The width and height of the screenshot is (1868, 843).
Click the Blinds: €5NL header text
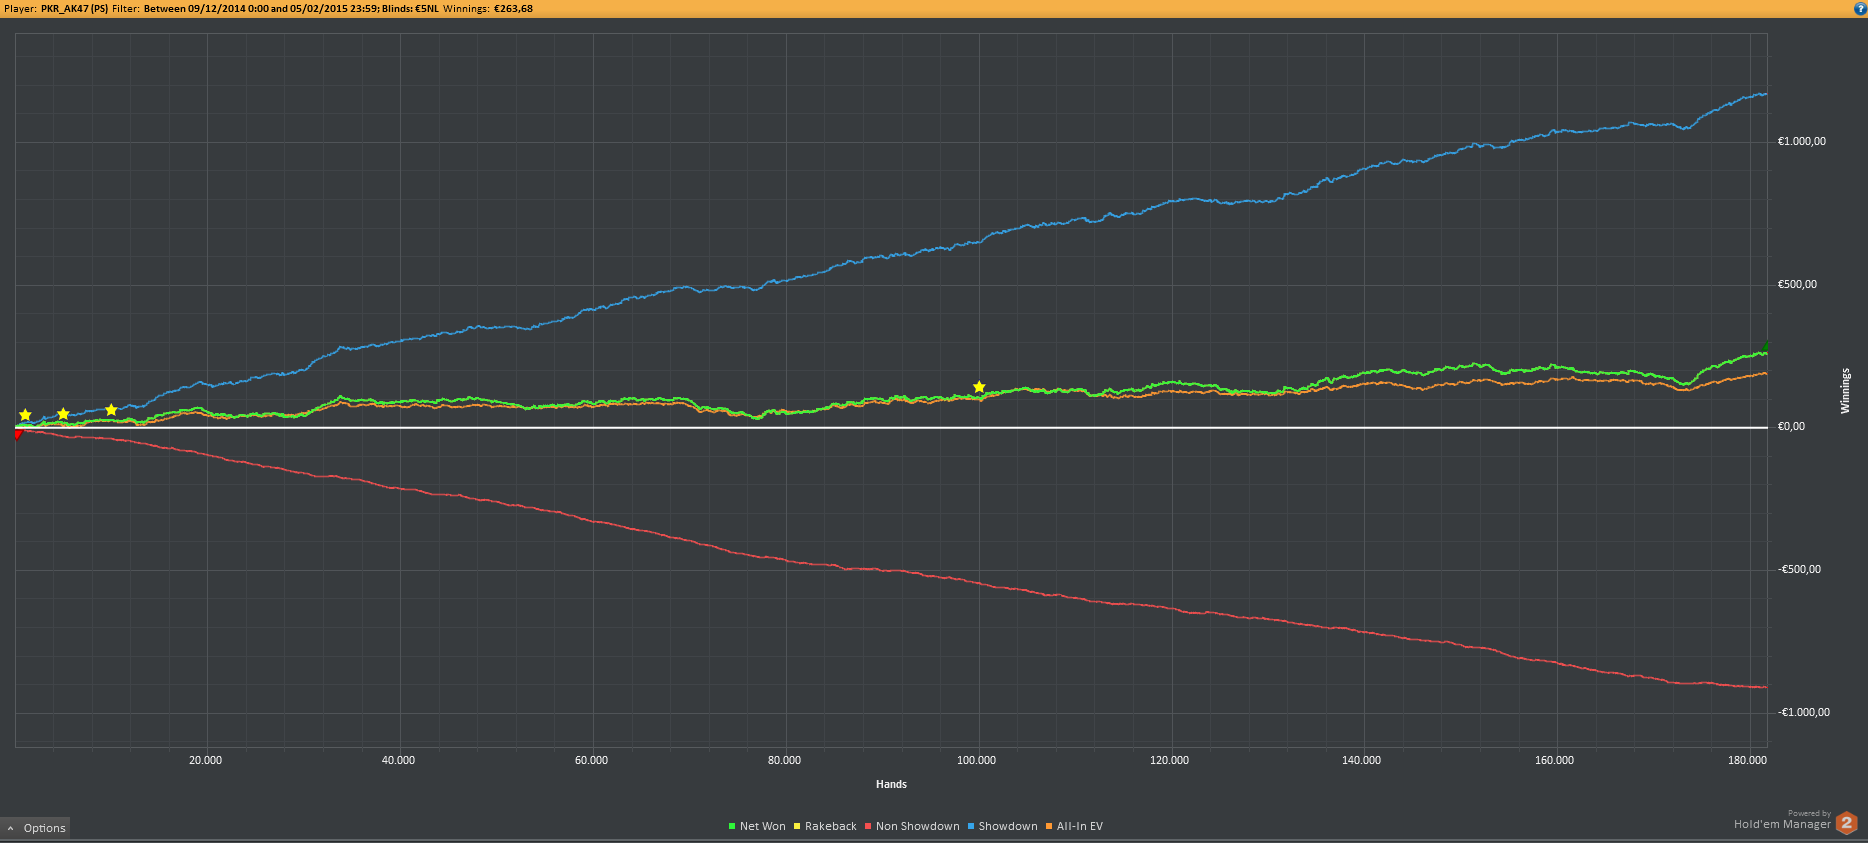tap(410, 9)
